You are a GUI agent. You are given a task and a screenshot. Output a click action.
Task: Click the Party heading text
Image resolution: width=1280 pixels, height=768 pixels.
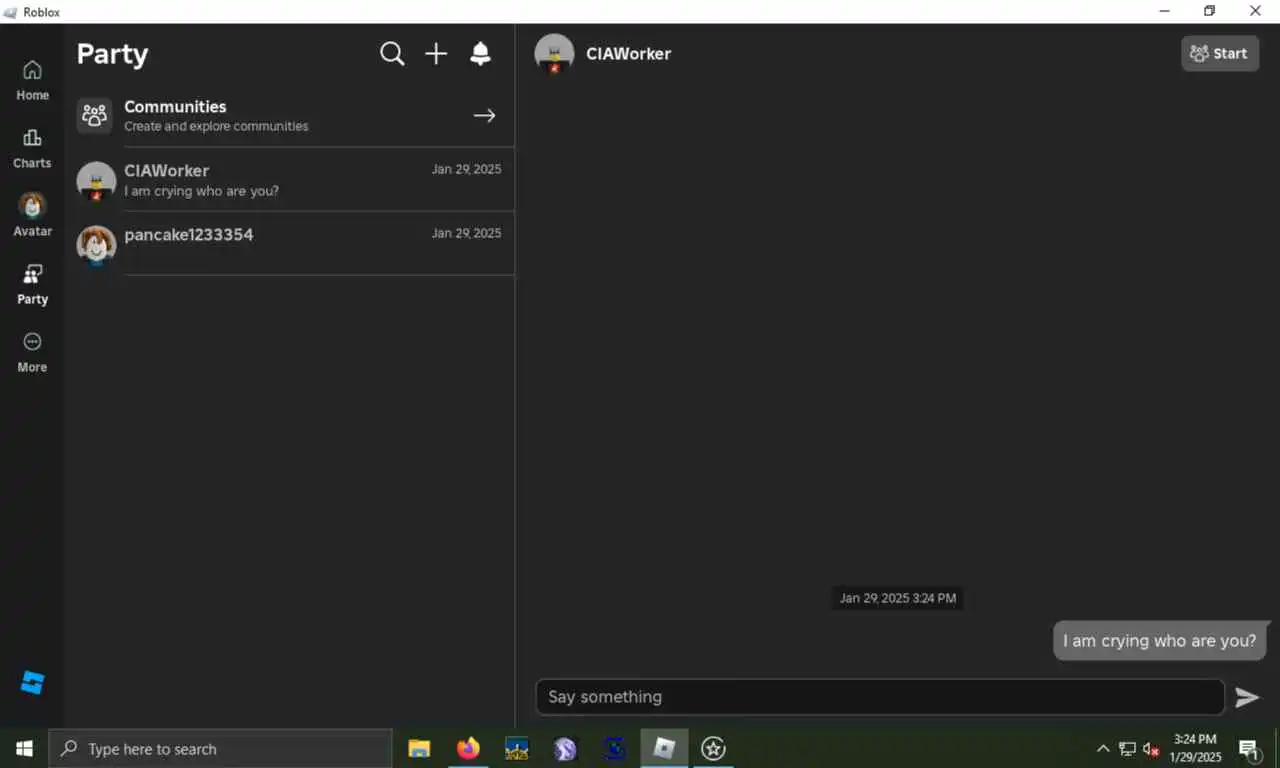[x=112, y=54]
